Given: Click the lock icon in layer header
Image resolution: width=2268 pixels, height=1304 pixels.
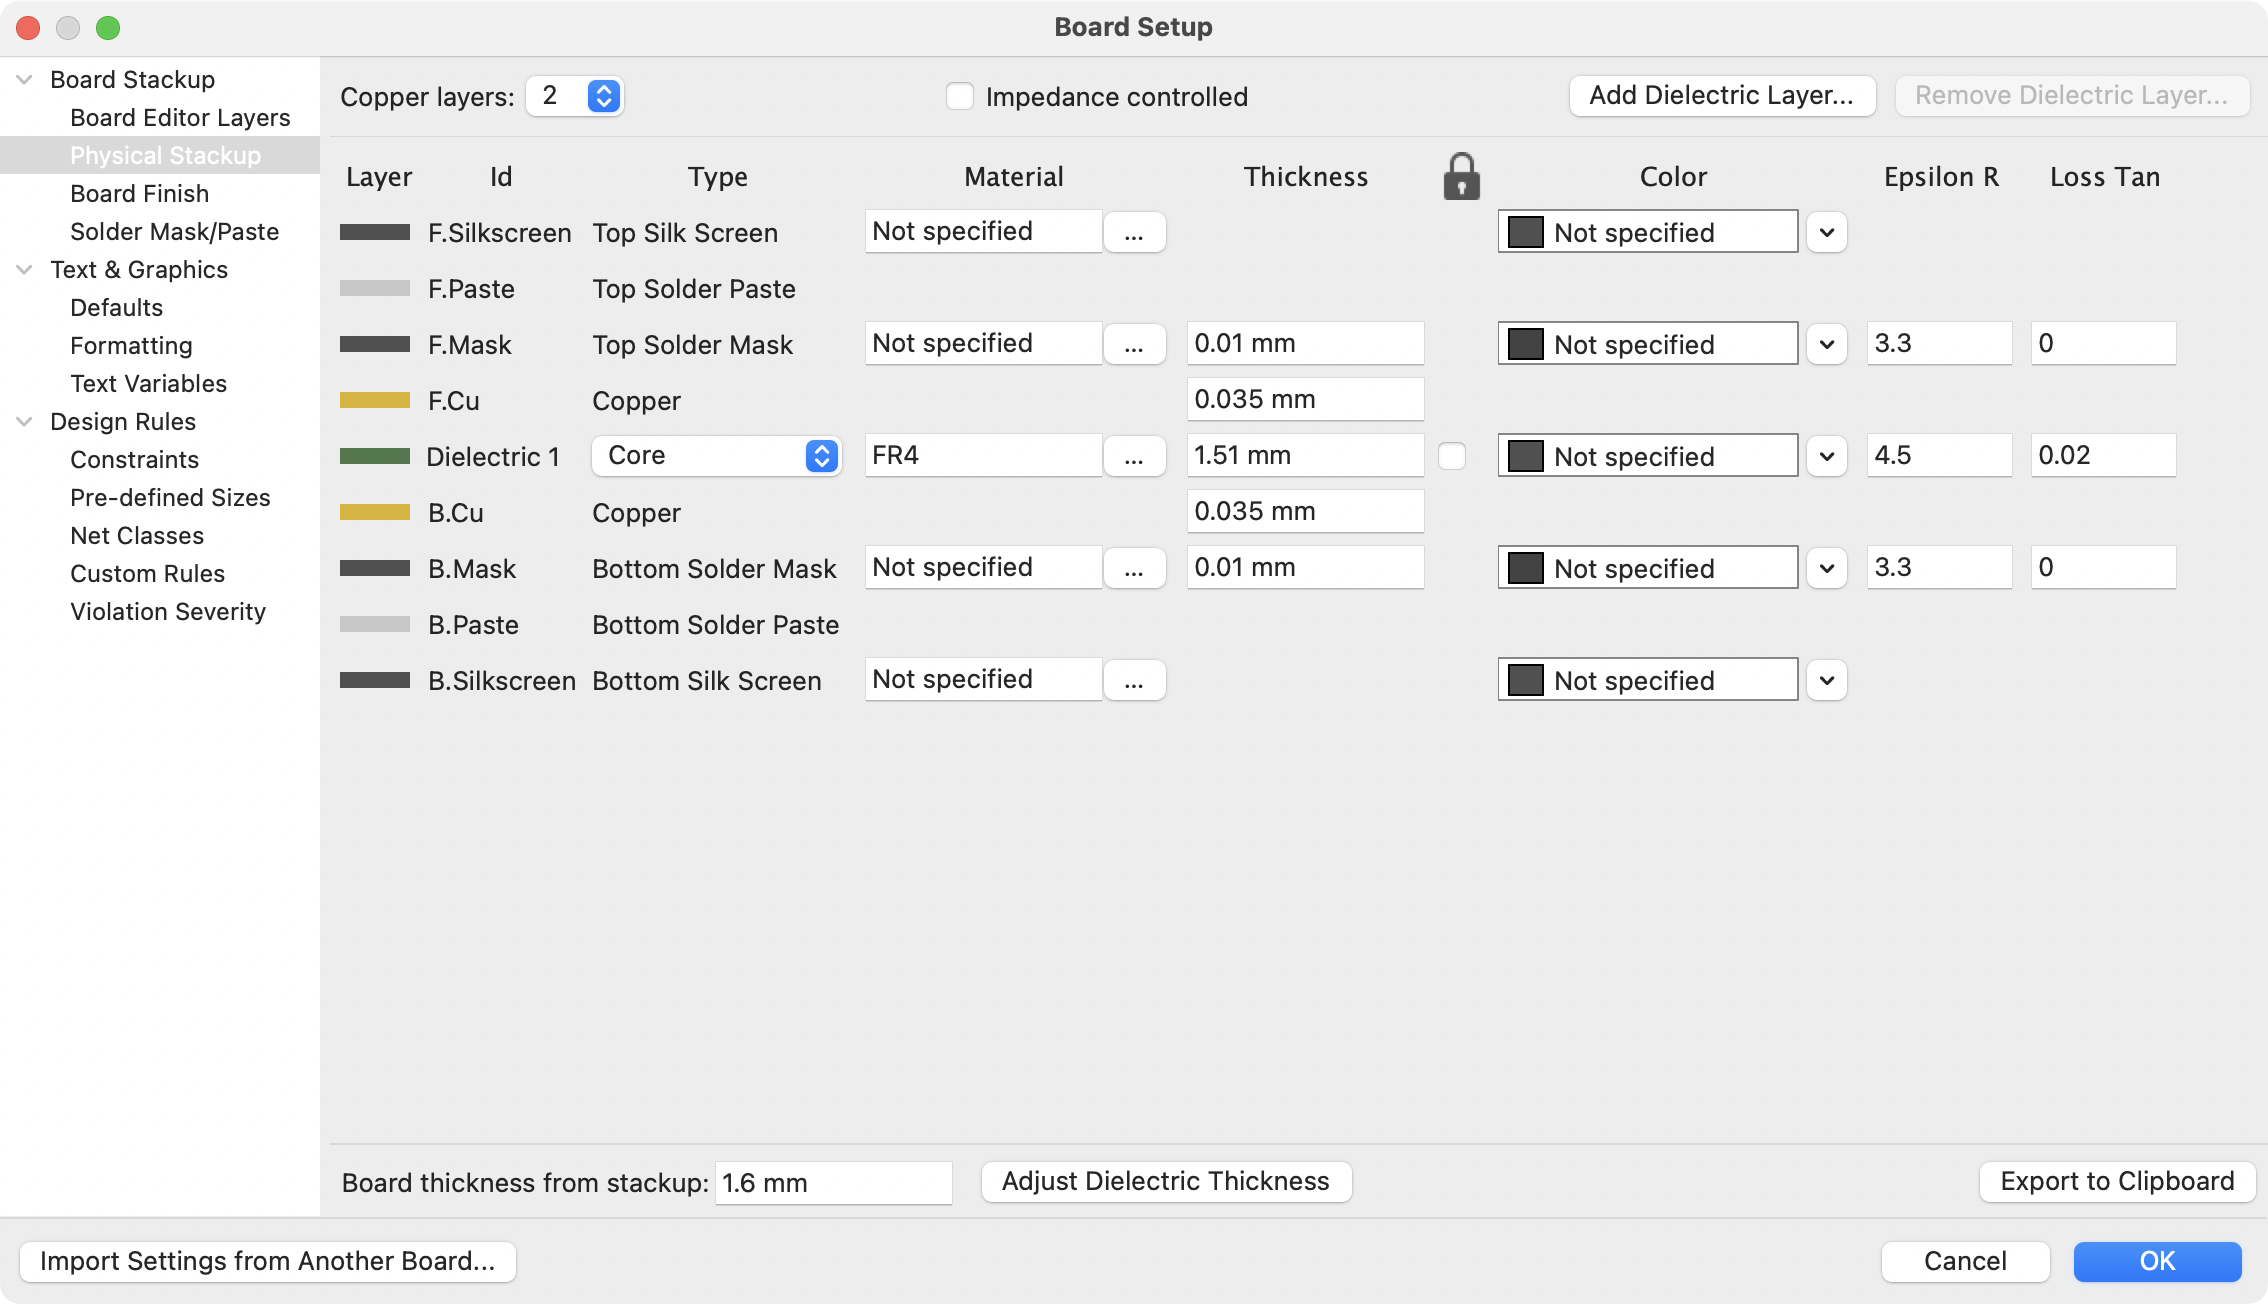Looking at the screenshot, I should tap(1461, 174).
